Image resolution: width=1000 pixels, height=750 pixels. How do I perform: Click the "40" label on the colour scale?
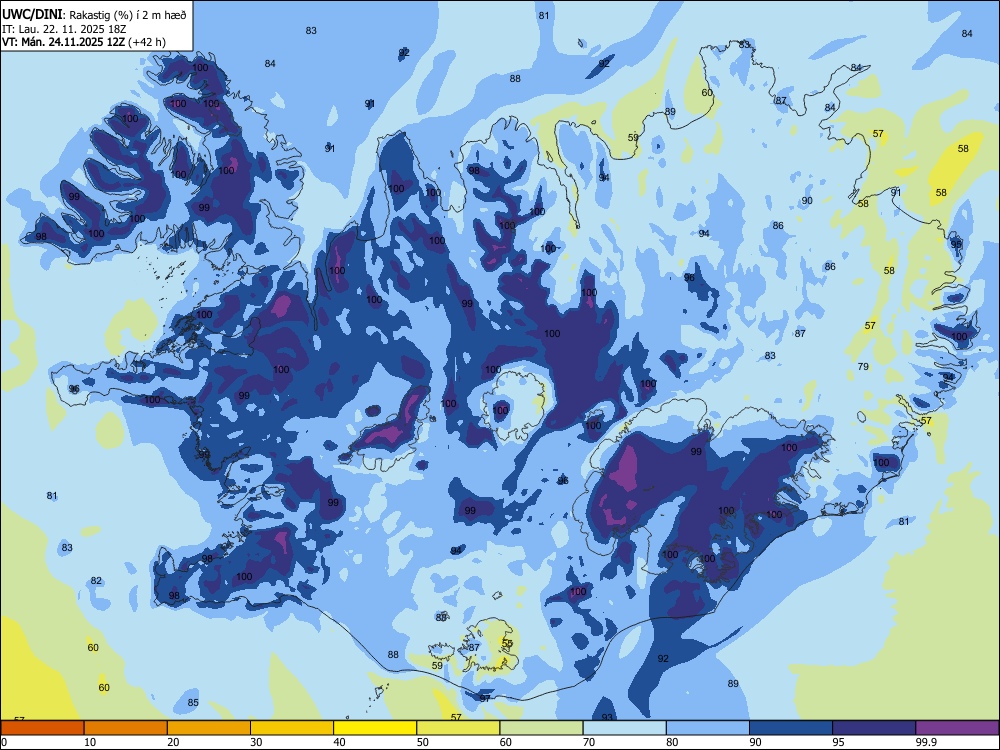tap(339, 742)
